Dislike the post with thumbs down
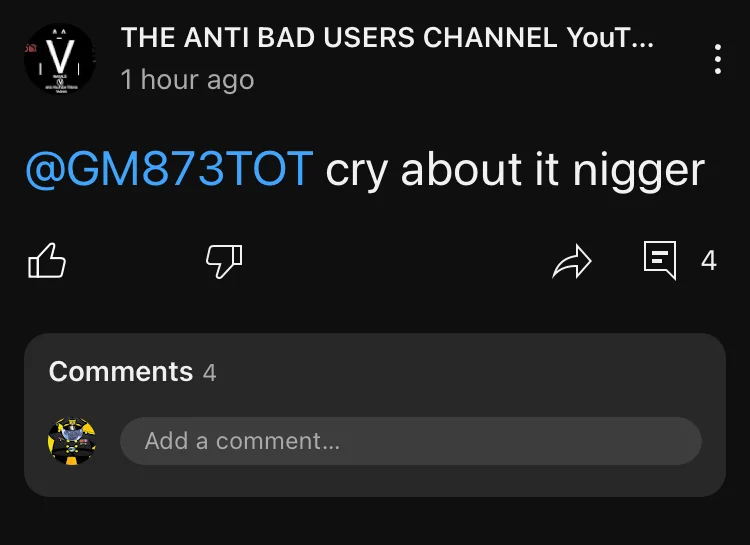Viewport: 750px width, 545px height. [x=224, y=261]
